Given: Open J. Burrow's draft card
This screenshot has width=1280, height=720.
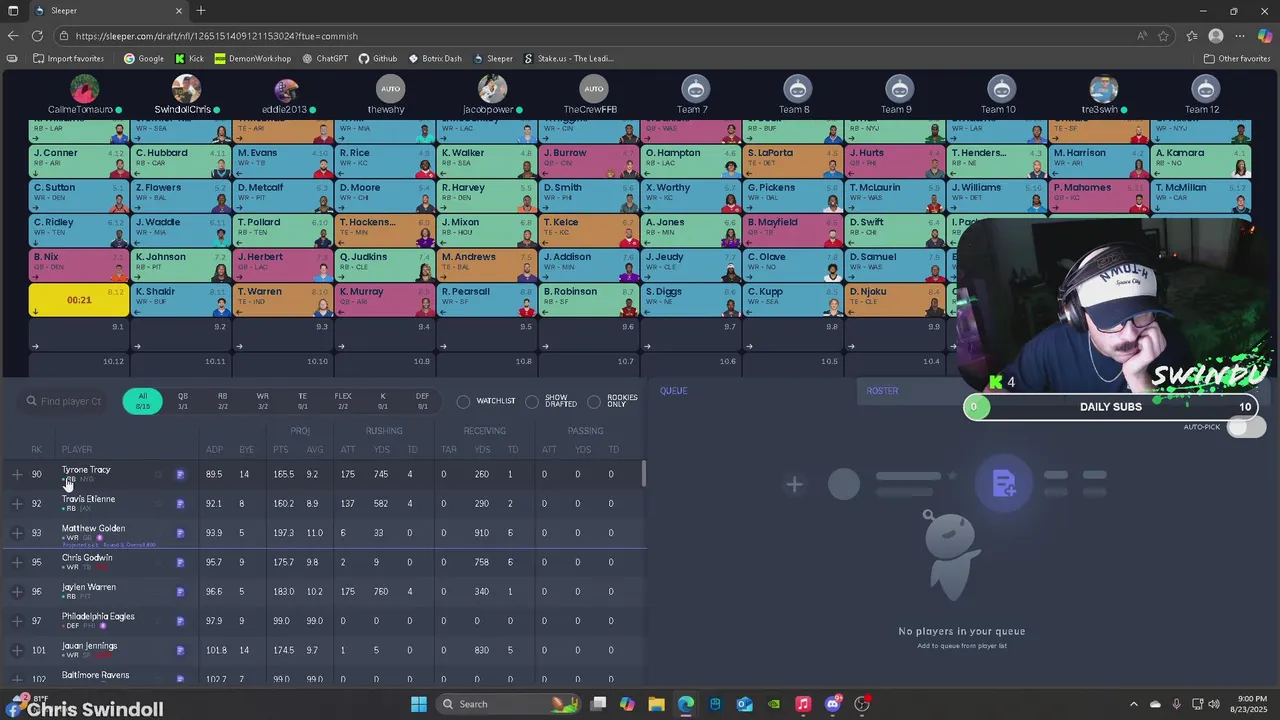Looking at the screenshot, I should [x=589, y=161].
